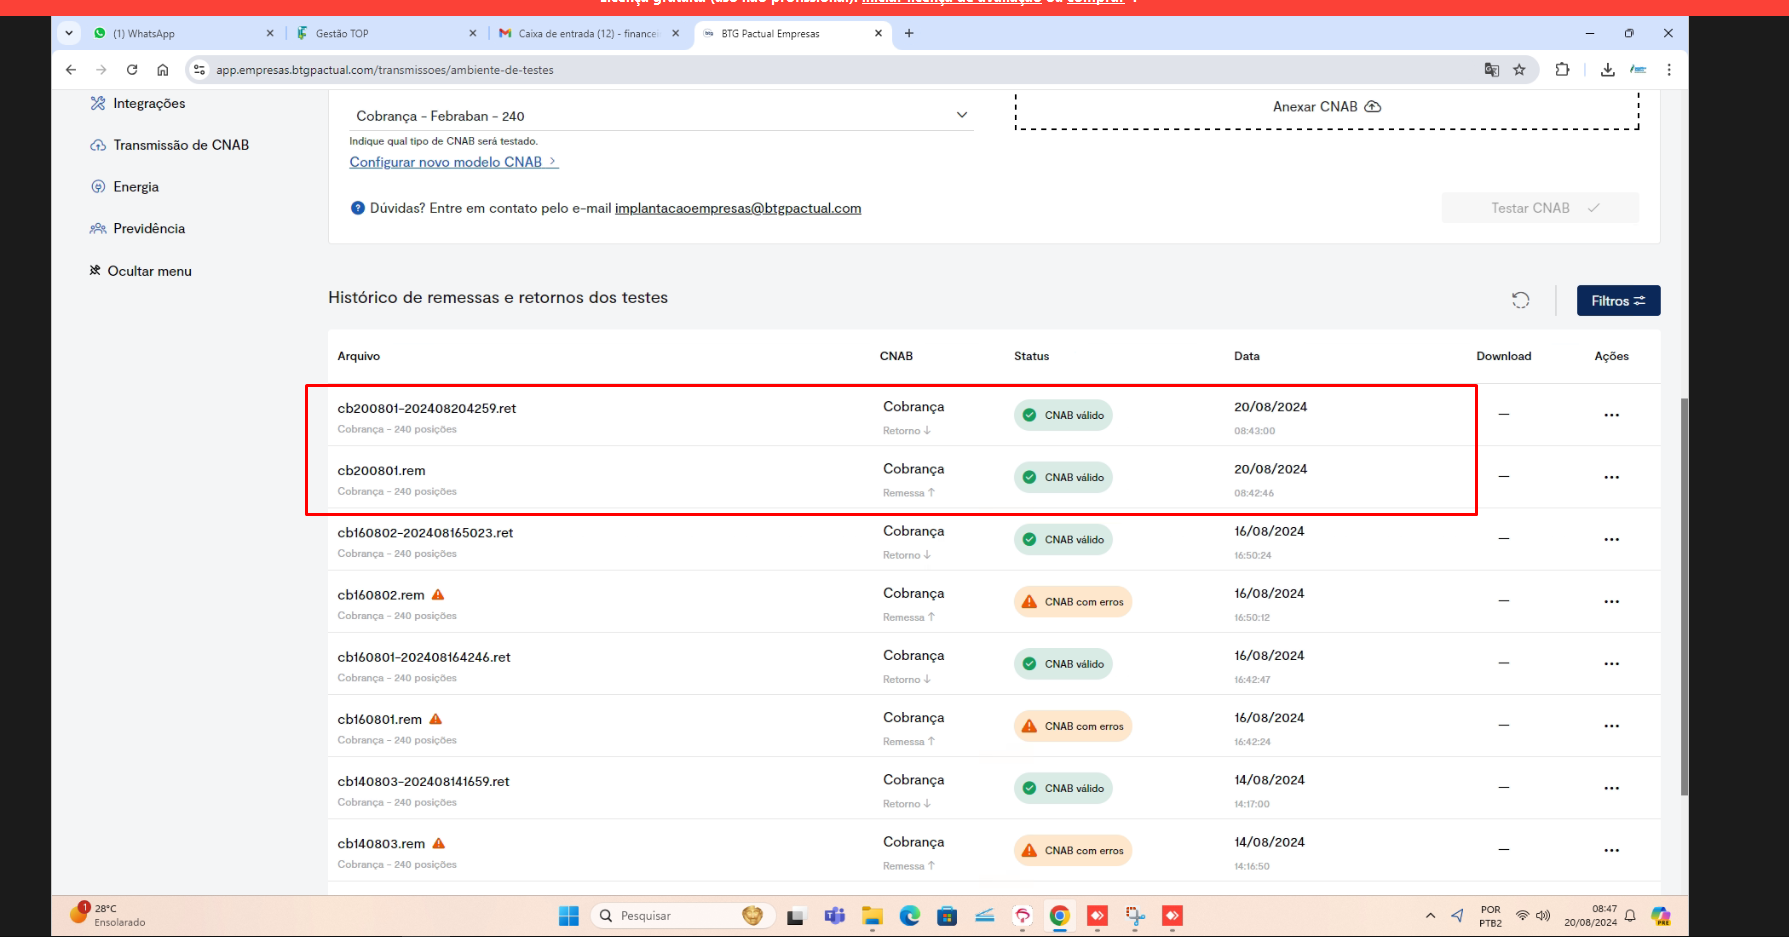Open File Explorer from the taskbar

point(872,916)
